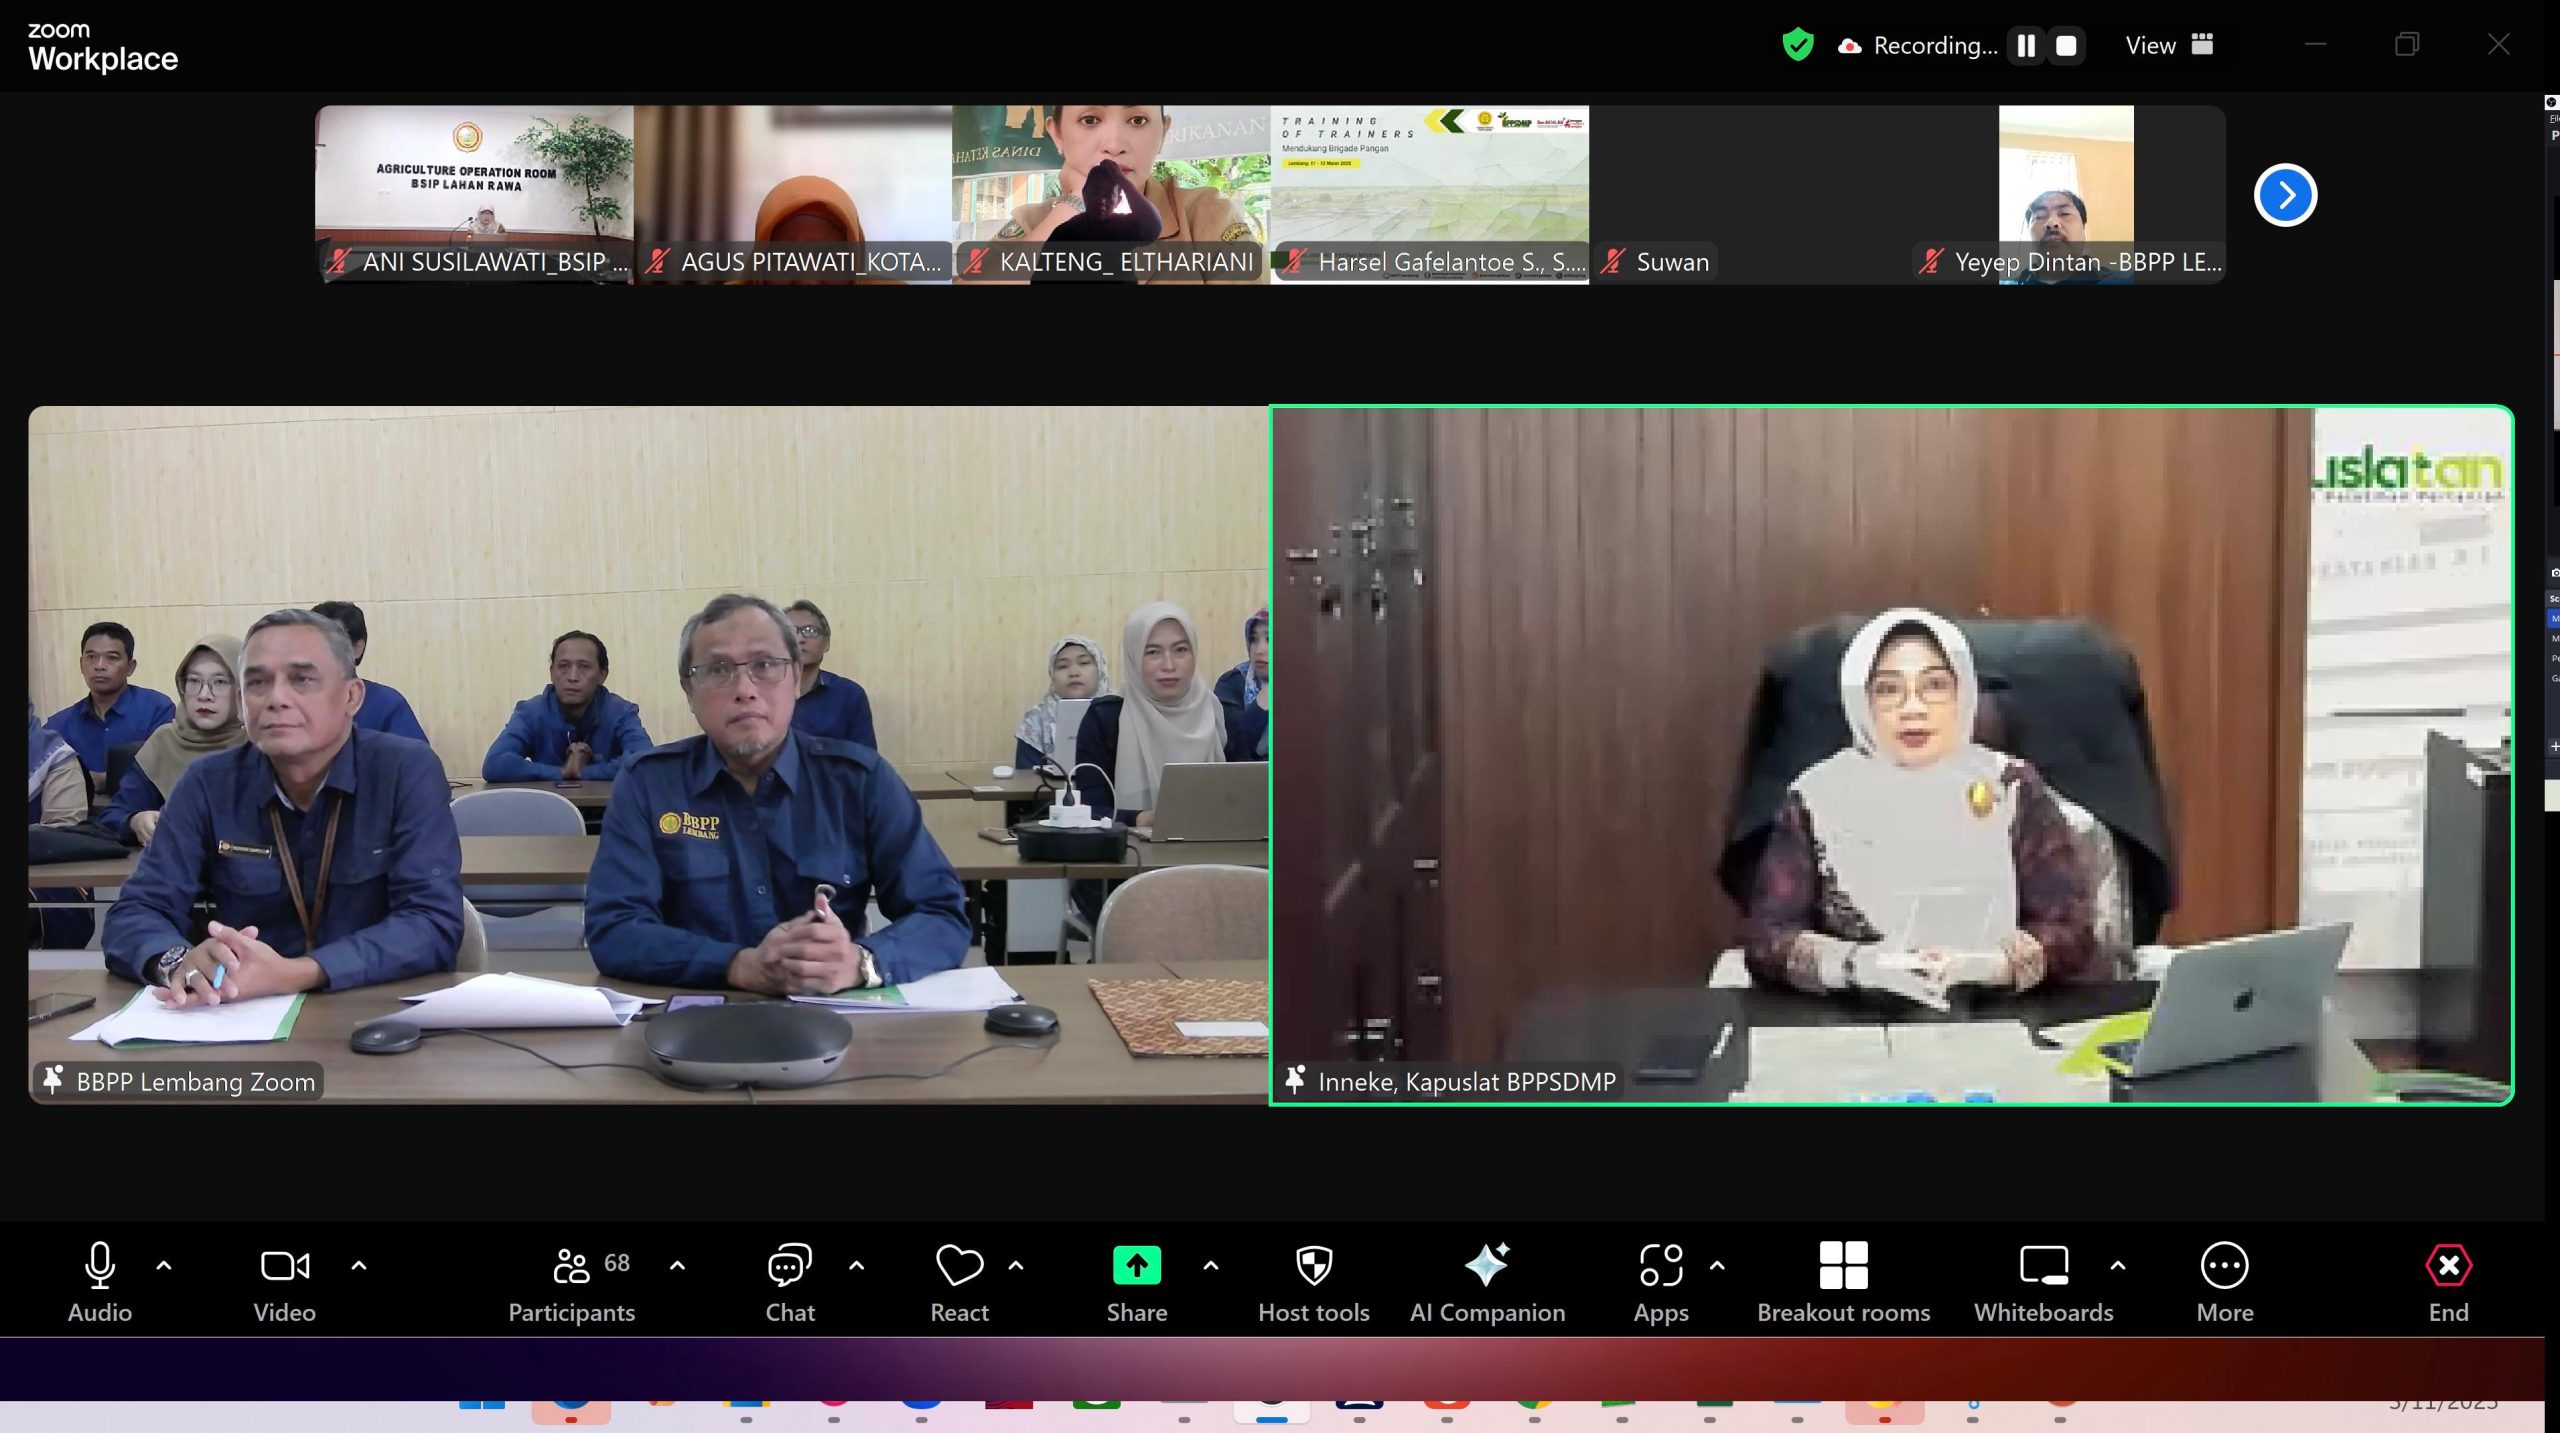
Task: Open the Chat panel icon
Action: tap(789, 1266)
